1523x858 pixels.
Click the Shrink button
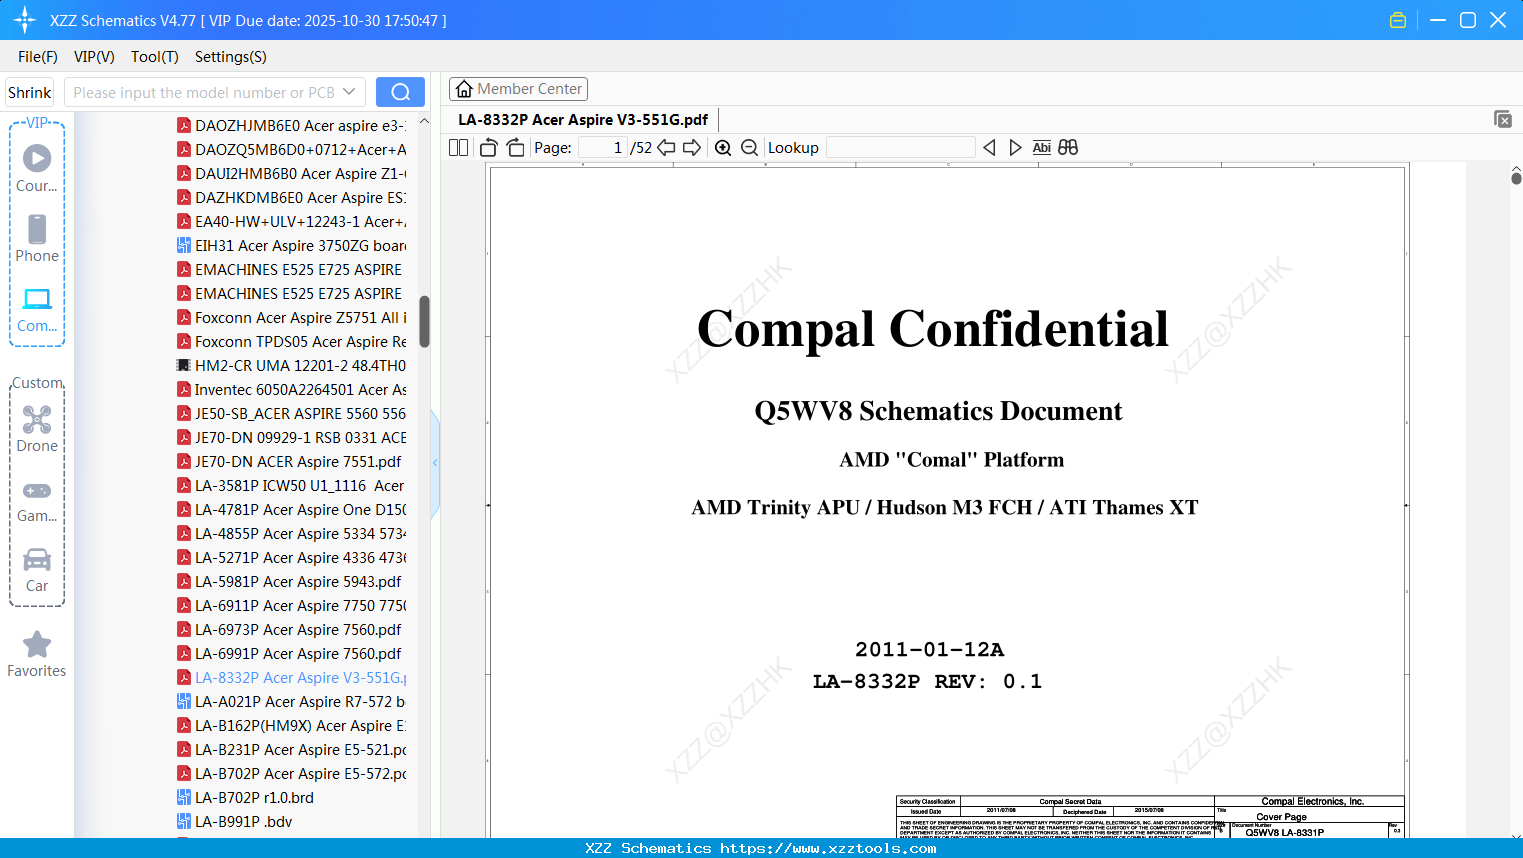30,92
